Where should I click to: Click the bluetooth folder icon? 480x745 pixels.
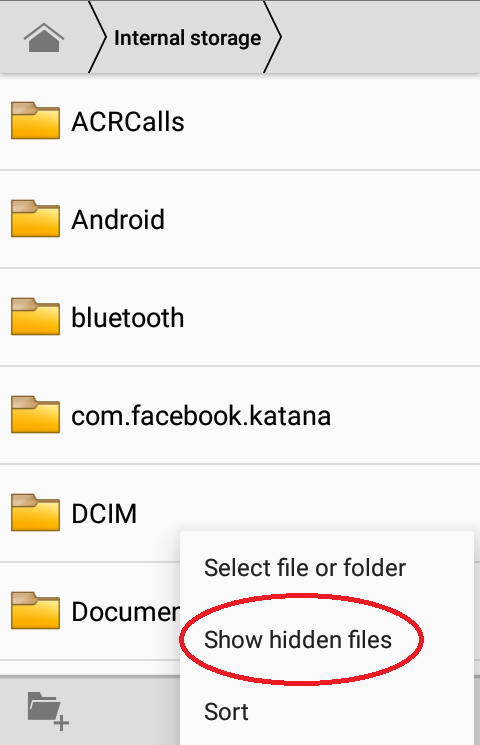[x=35, y=316]
